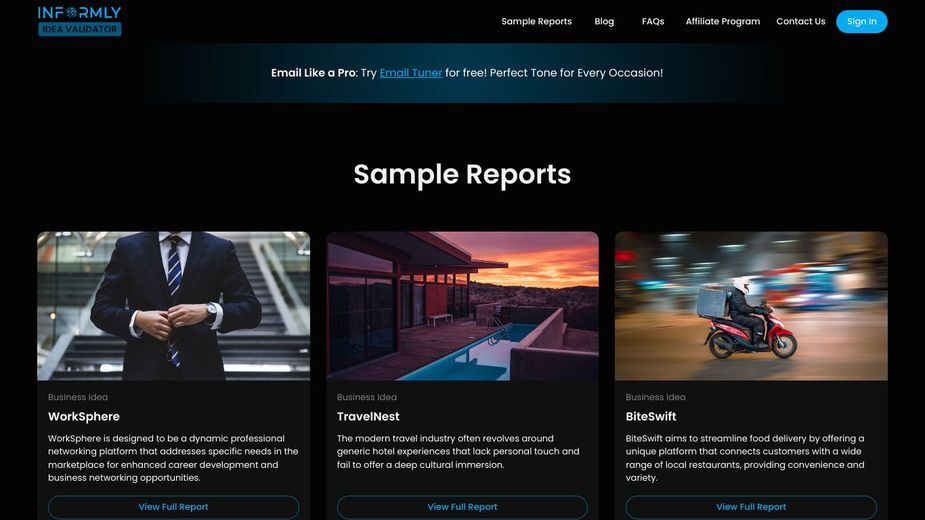This screenshot has width=925, height=520.
Task: Click the Informly Idea Validator logo
Action: tap(80, 21)
